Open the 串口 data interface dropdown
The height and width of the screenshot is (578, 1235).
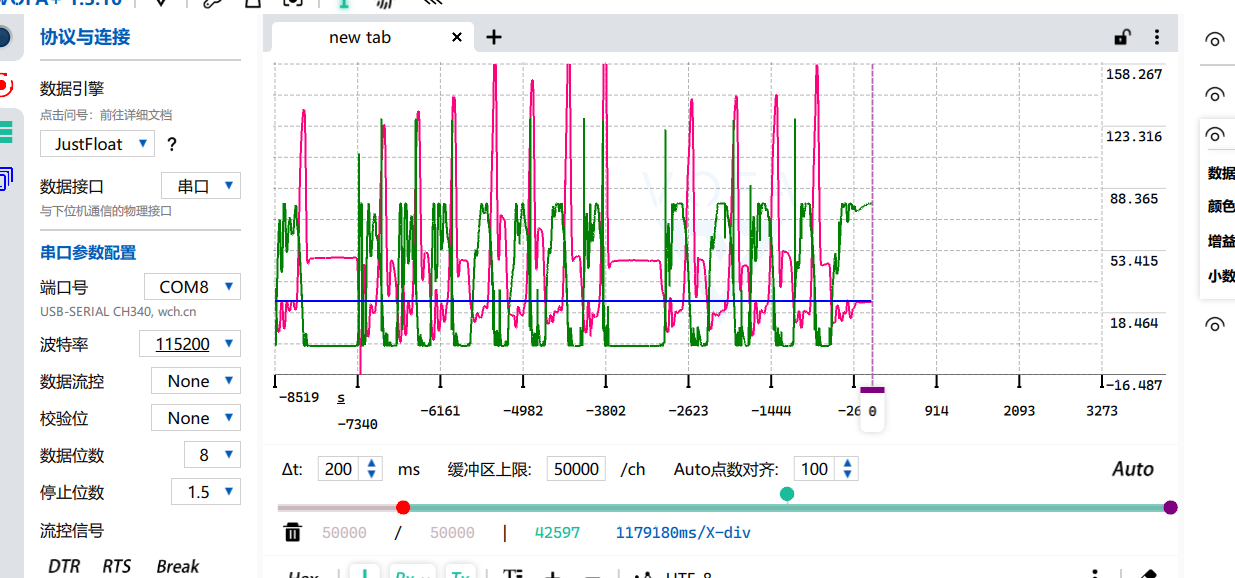pyautogui.click(x=201, y=186)
